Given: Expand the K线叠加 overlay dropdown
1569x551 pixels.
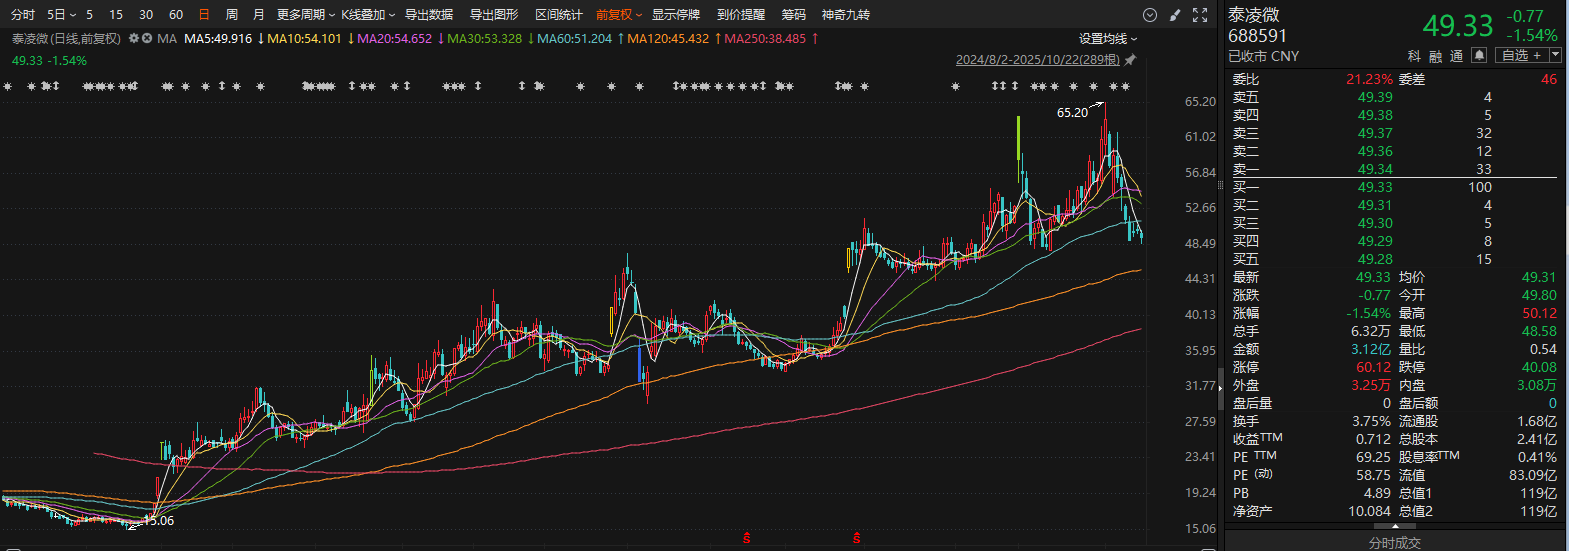Looking at the screenshot, I should coord(368,15).
